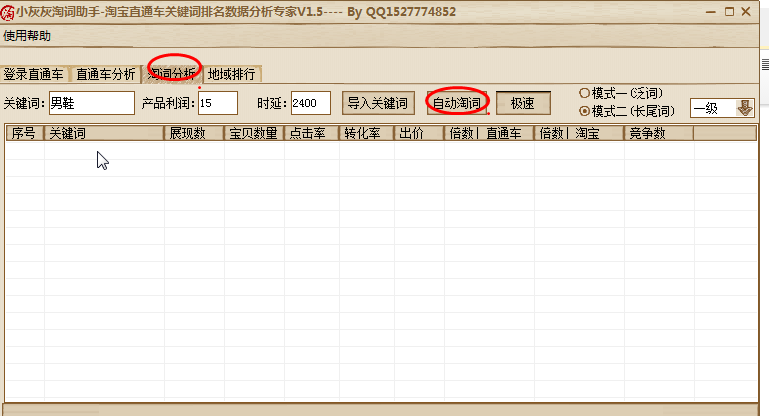Switch to the 登录直通车 tab
The width and height of the screenshot is (769, 416).
point(34,74)
